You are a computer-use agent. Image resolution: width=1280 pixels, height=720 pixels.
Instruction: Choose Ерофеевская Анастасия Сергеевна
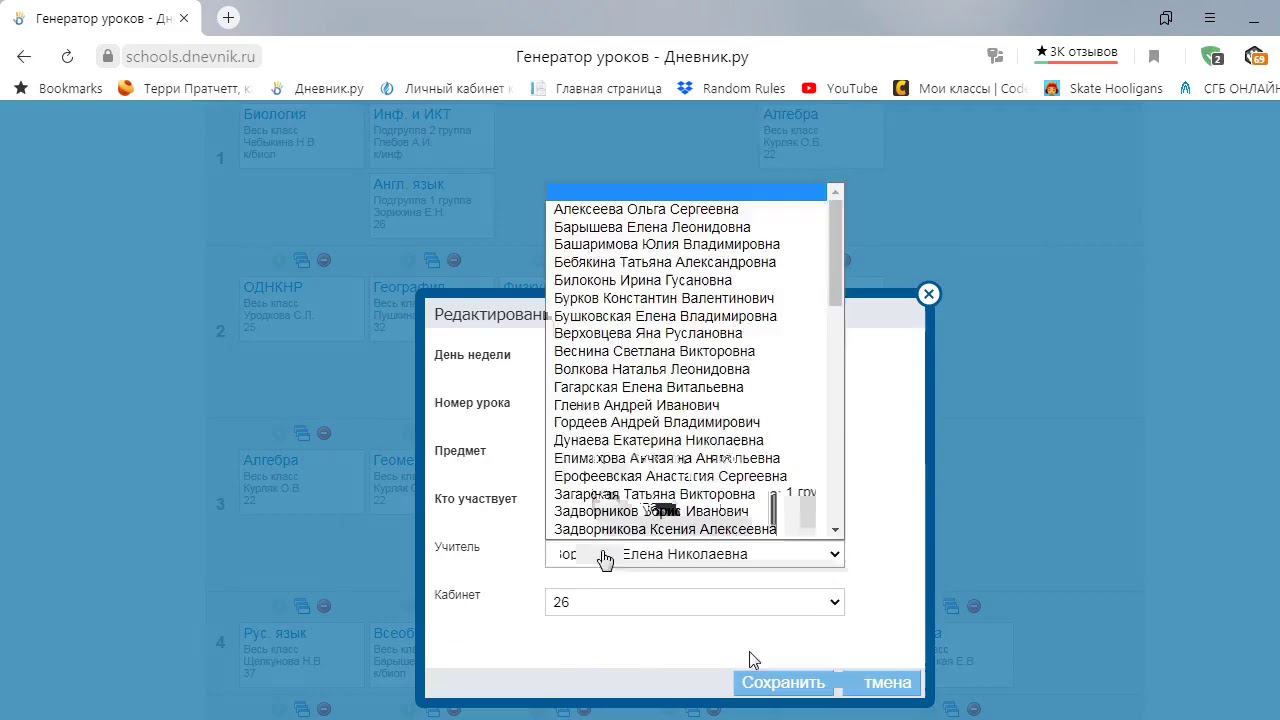pyautogui.click(x=687, y=476)
